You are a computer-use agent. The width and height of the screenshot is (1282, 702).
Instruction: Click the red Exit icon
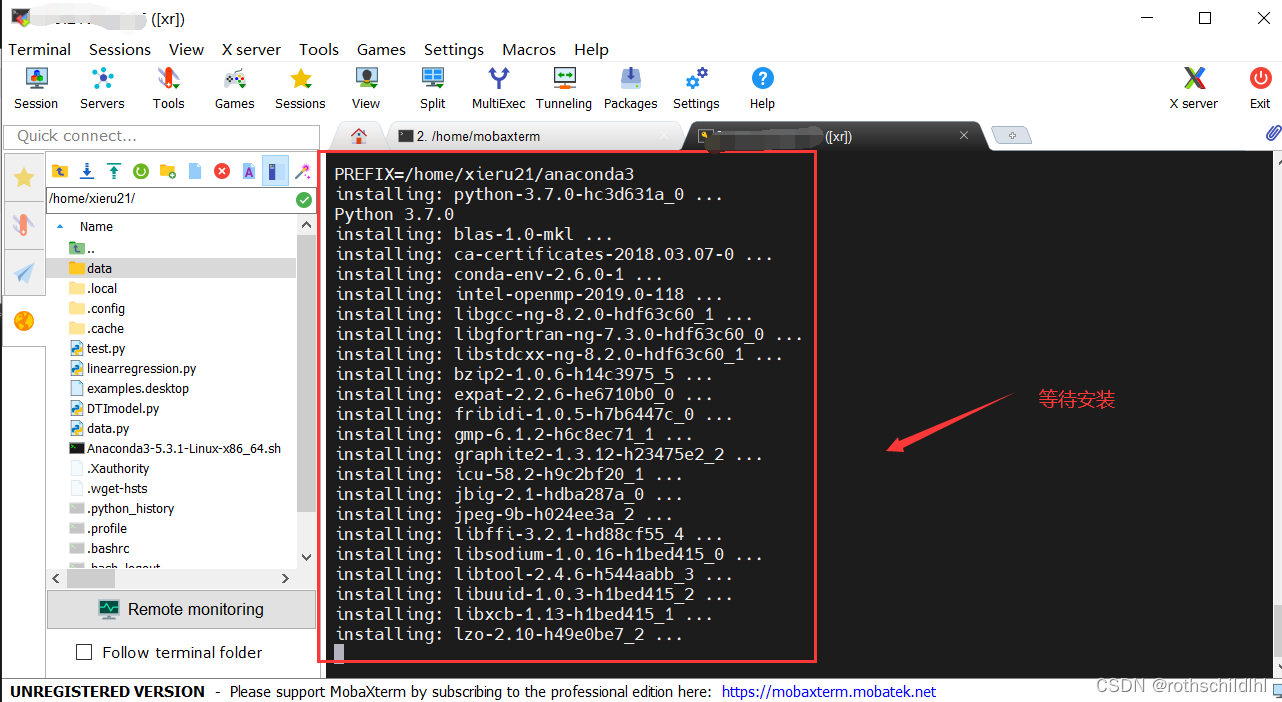pos(1260,88)
